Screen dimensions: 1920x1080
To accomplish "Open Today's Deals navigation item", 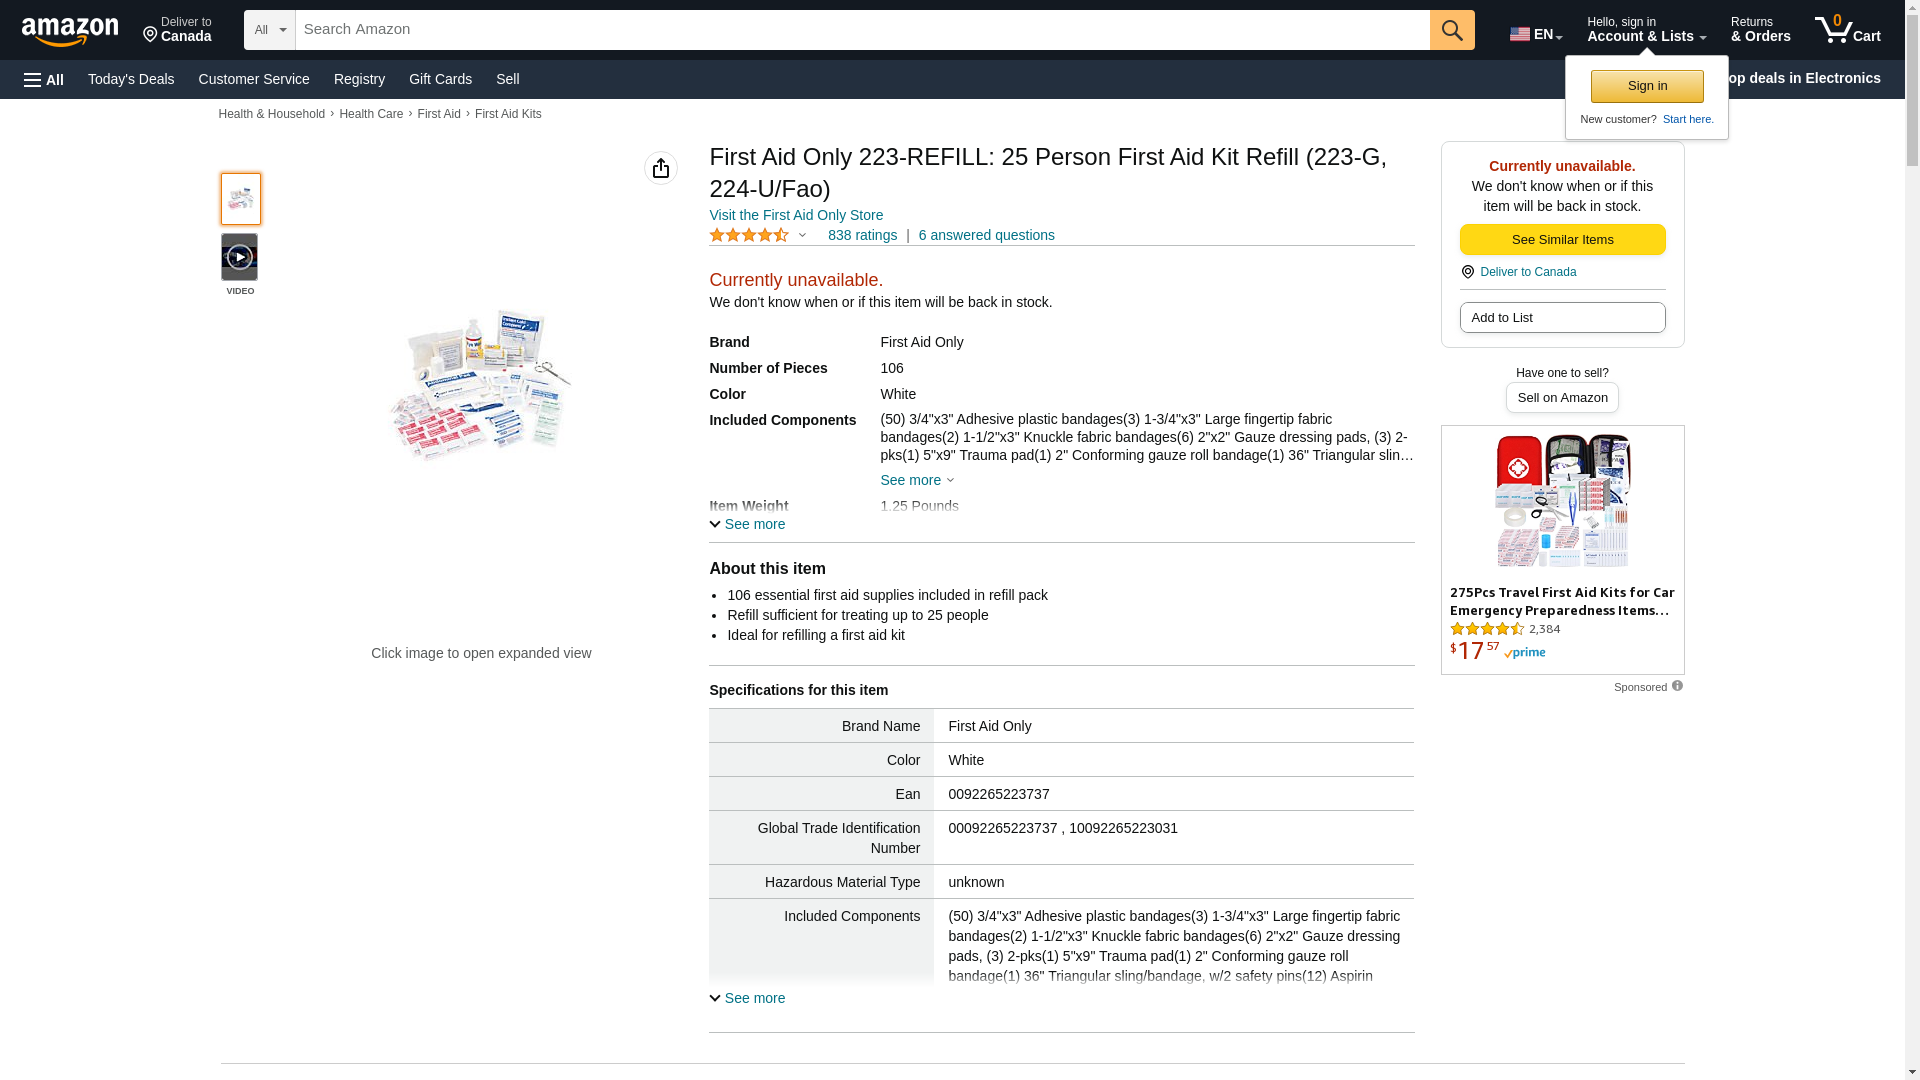I will (131, 79).
